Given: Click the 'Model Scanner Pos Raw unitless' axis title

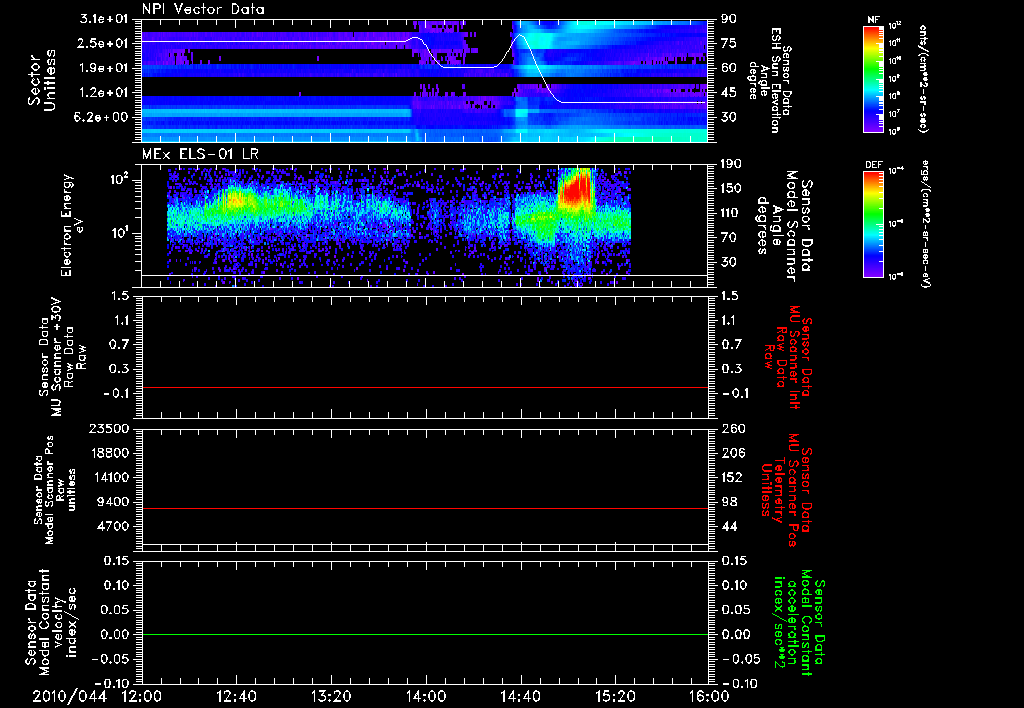Looking at the screenshot, I should click(55, 490).
